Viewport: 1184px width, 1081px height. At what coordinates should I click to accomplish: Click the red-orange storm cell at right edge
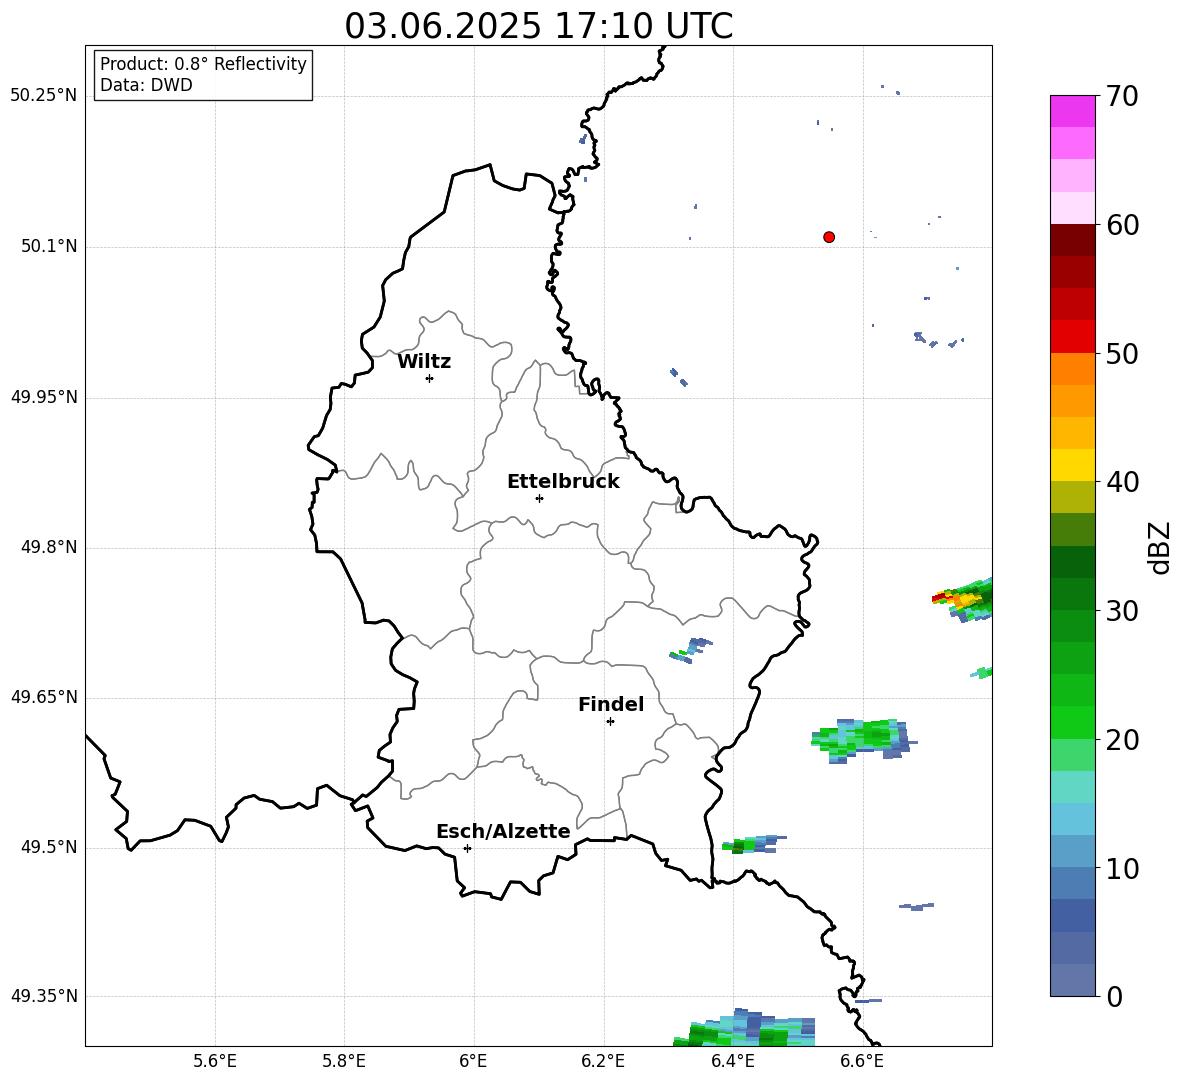963,599
